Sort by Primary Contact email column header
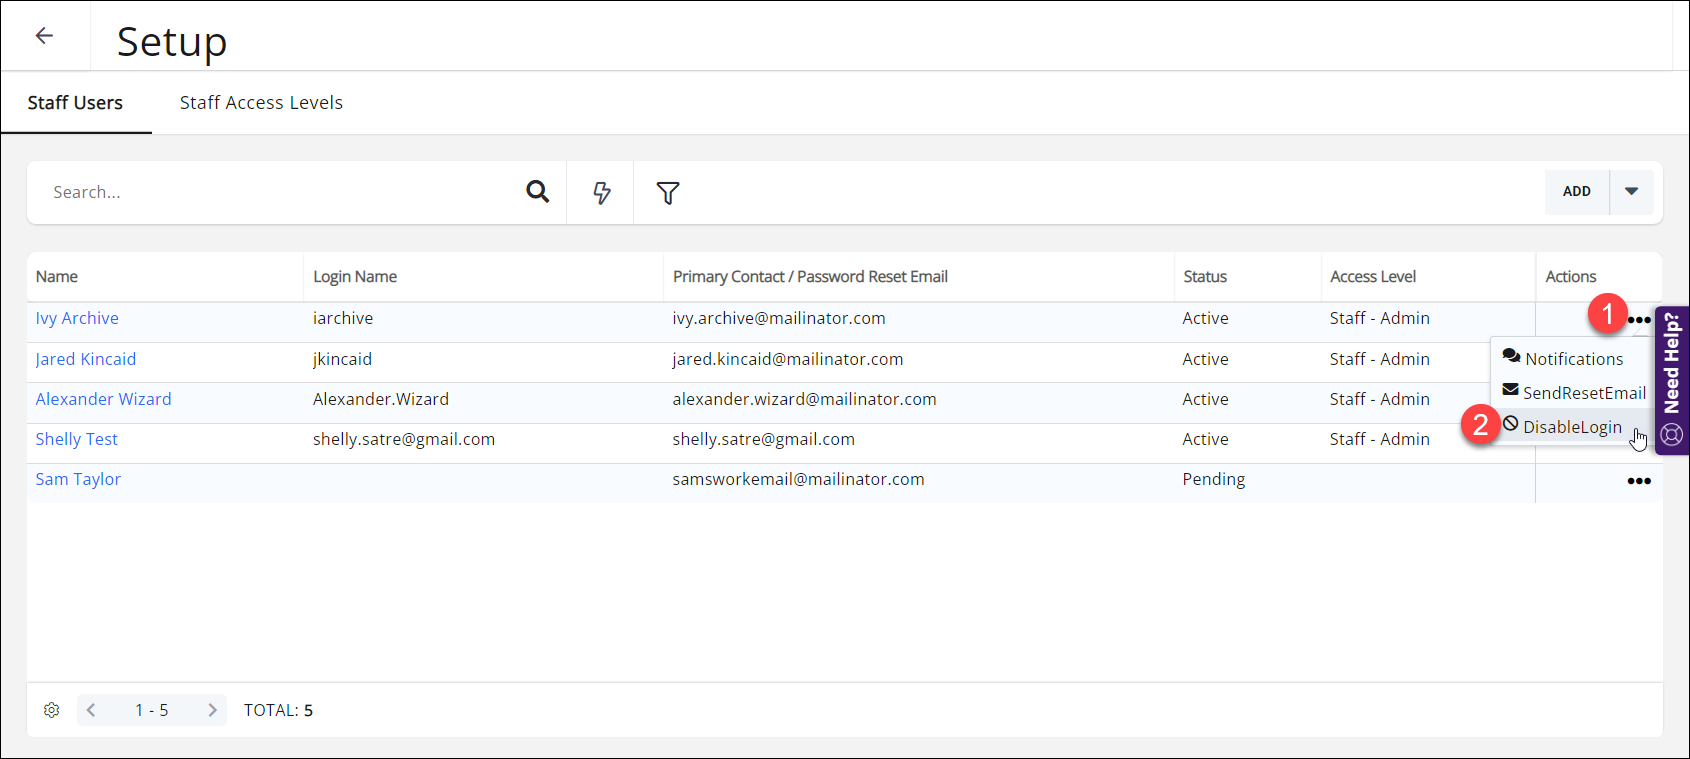The width and height of the screenshot is (1690, 759). [x=810, y=277]
